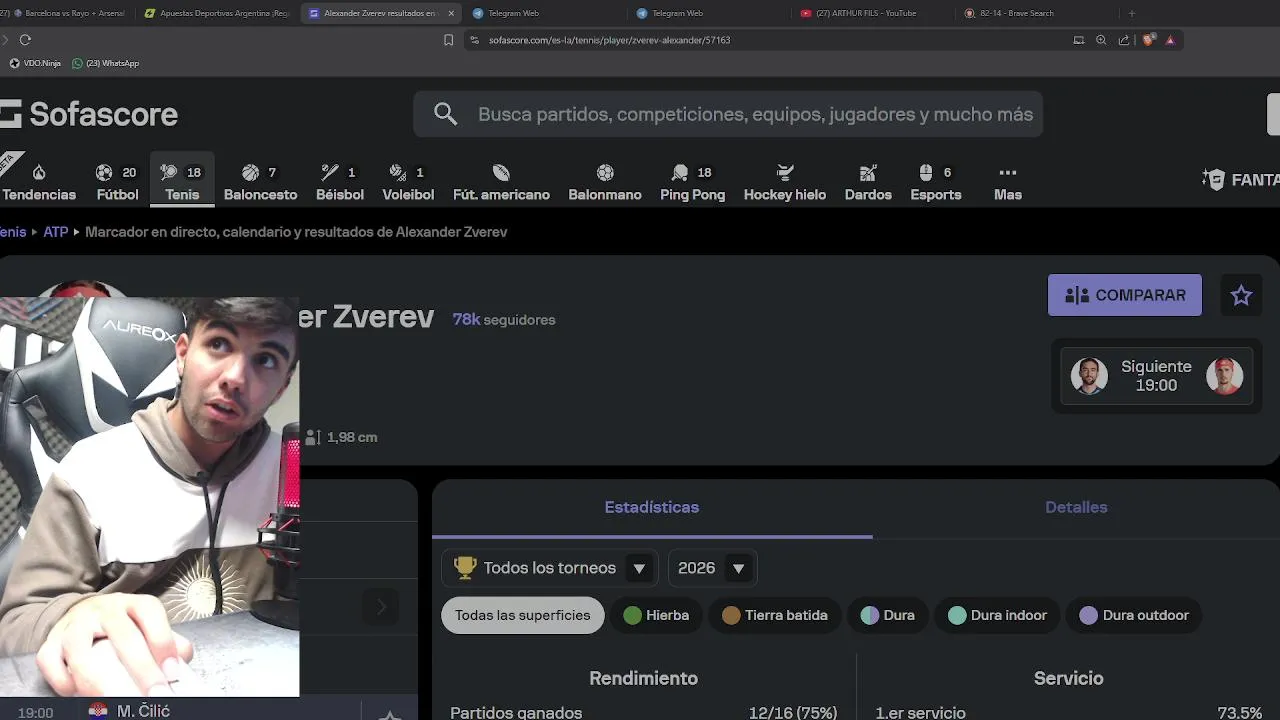Select the Dura surface filter

888,615
